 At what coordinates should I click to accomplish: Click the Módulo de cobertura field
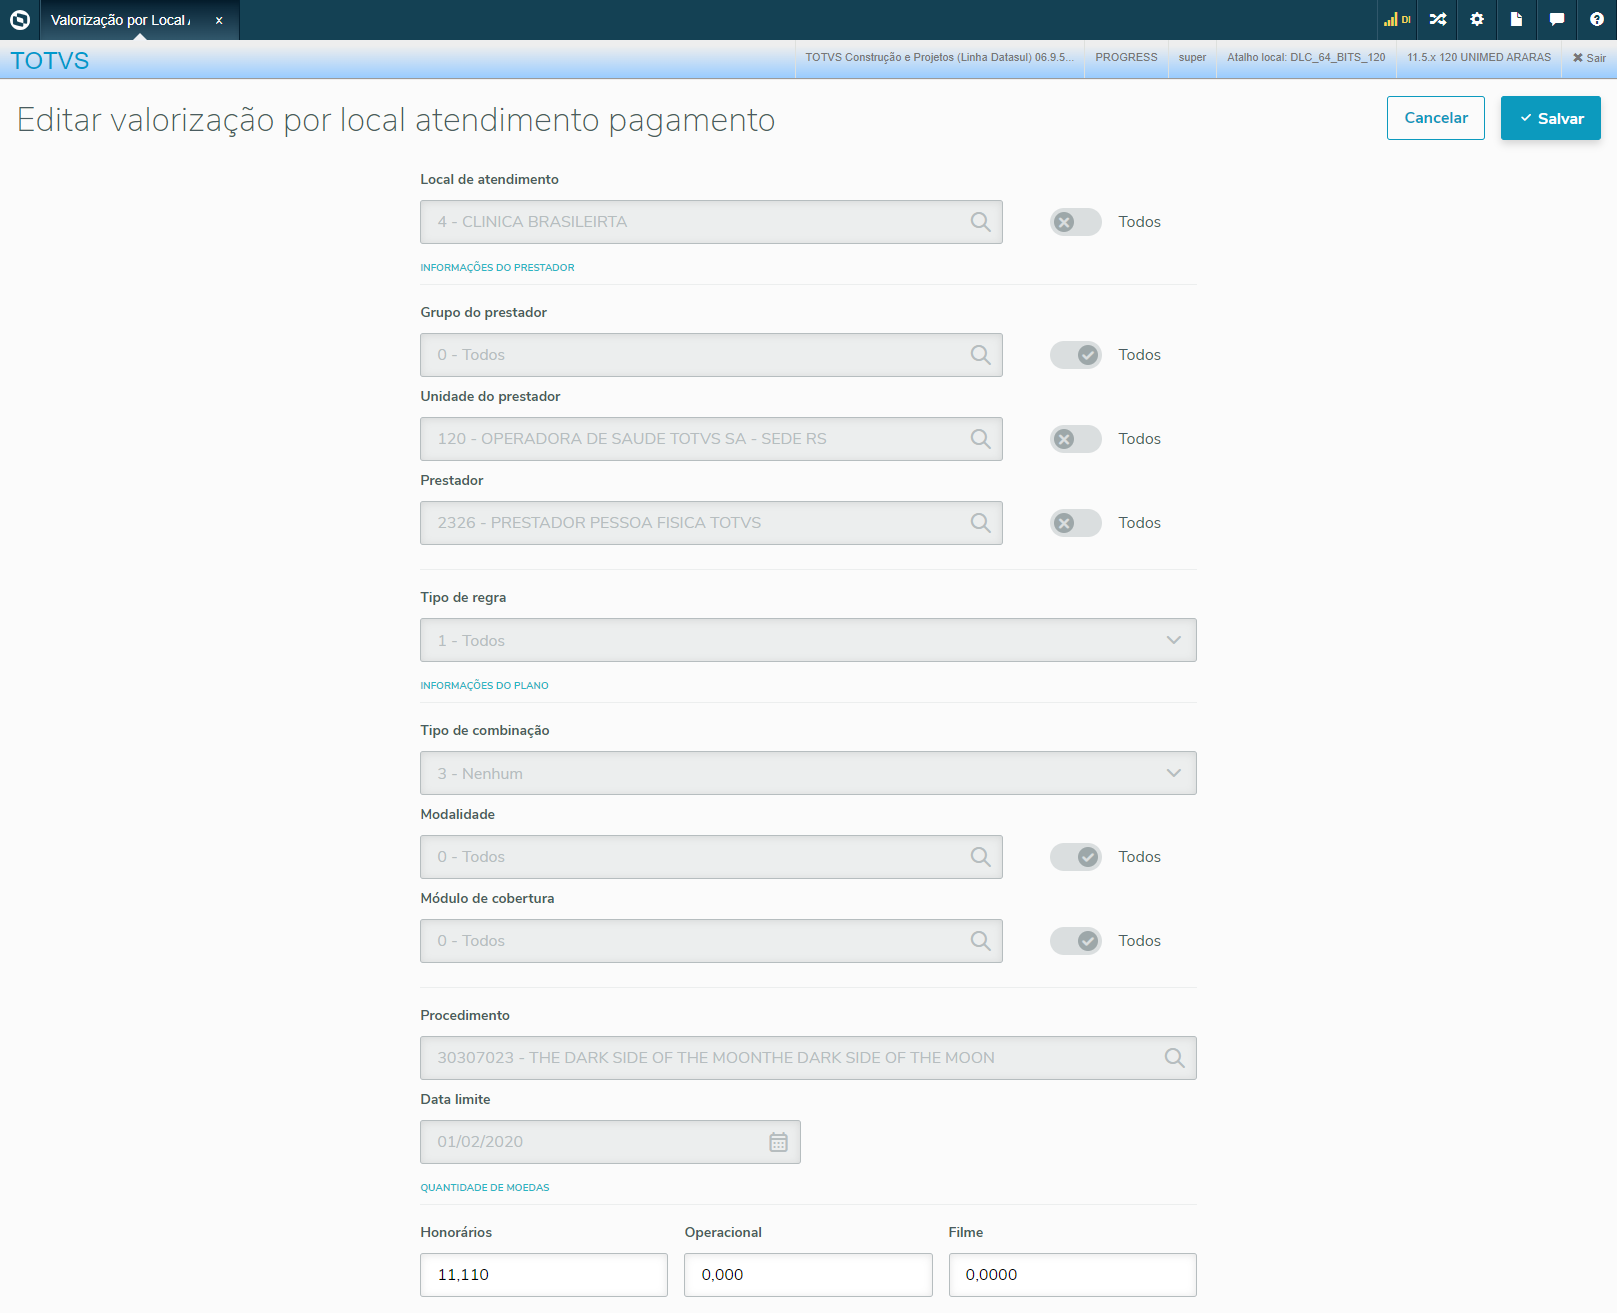click(711, 941)
